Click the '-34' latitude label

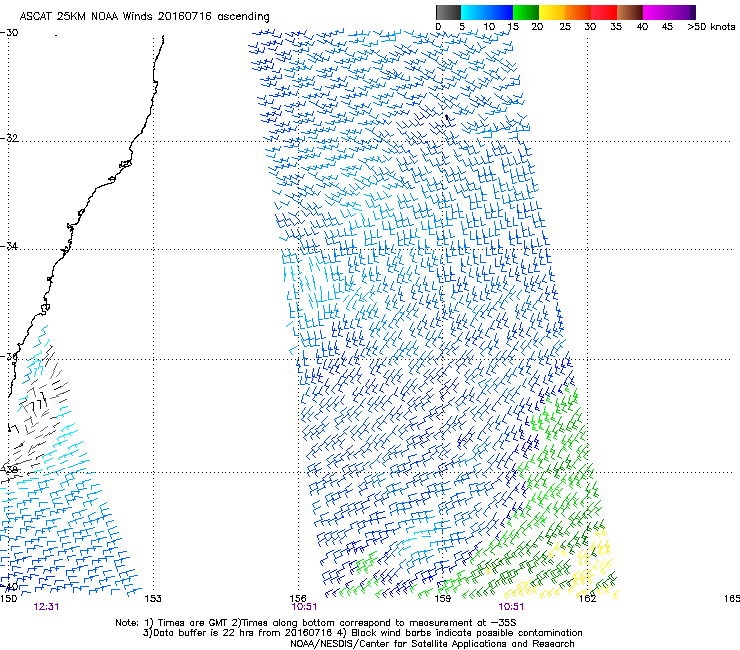pyautogui.click(x=9, y=246)
